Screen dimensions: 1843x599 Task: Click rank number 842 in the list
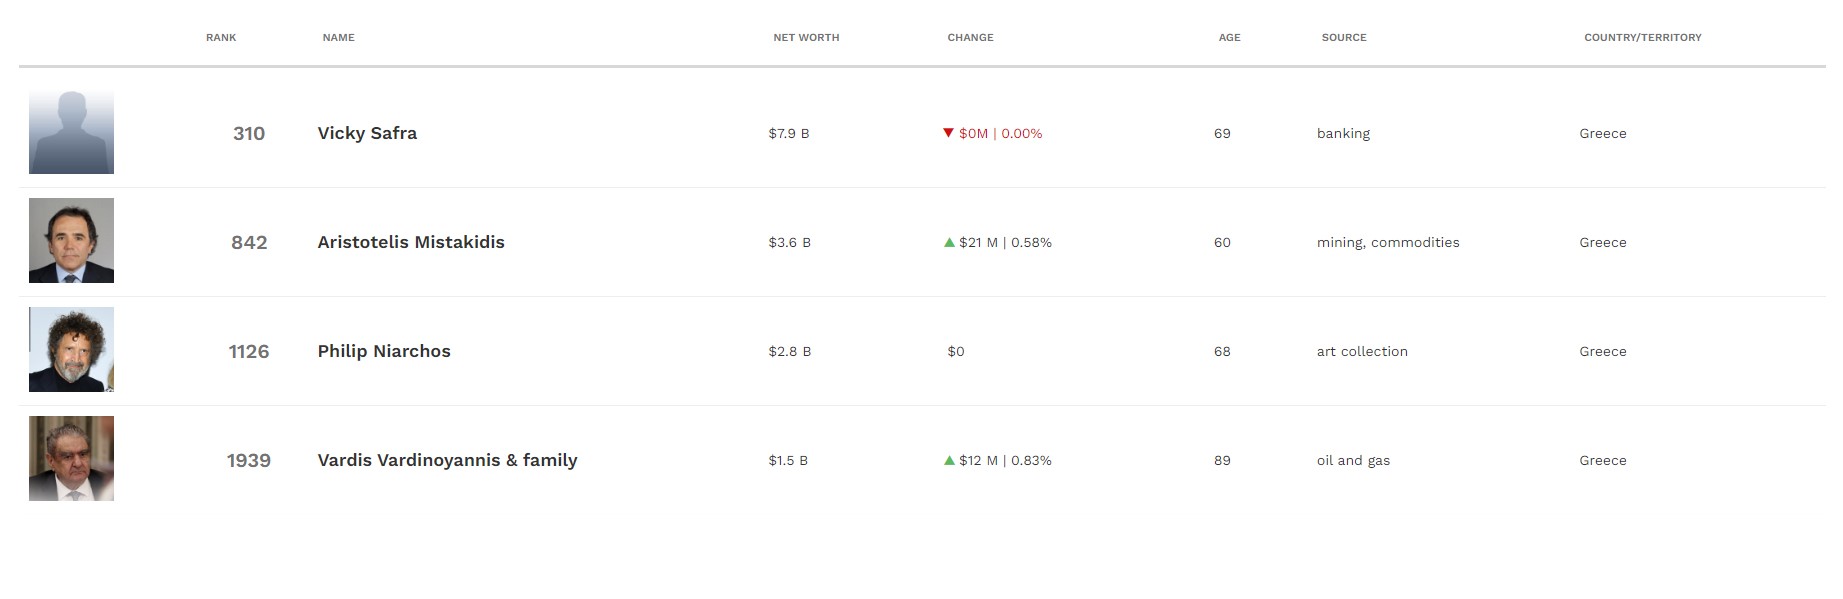click(249, 242)
